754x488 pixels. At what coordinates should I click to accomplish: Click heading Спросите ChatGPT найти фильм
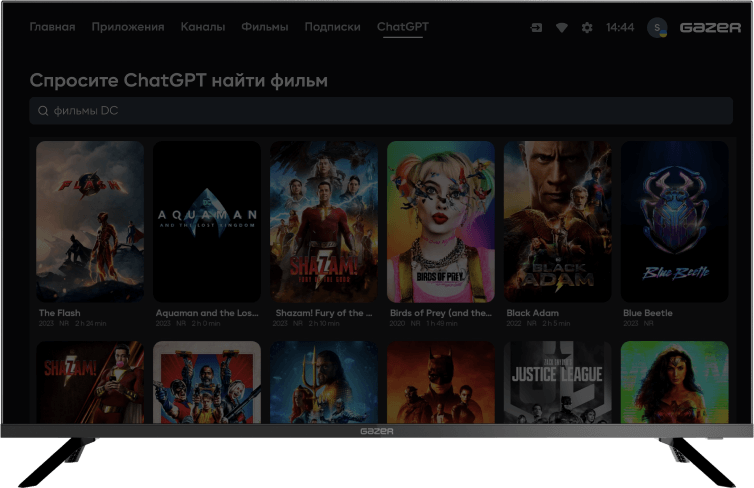pos(178,81)
